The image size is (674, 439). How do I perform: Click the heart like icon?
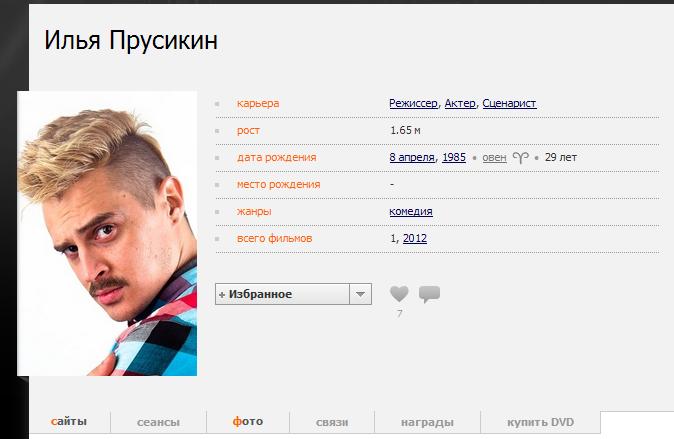399,294
